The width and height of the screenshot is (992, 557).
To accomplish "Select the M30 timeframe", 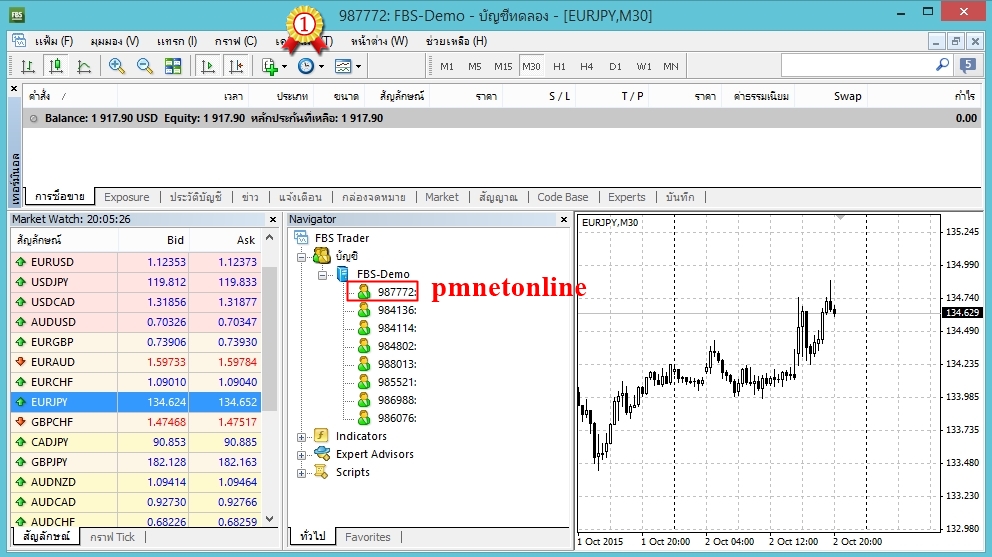I will (531, 66).
